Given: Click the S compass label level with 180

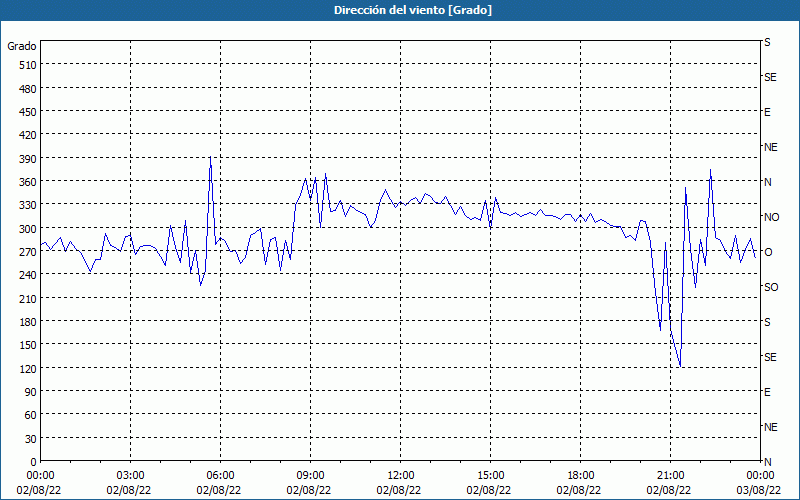Looking at the screenshot, I should point(767,322).
